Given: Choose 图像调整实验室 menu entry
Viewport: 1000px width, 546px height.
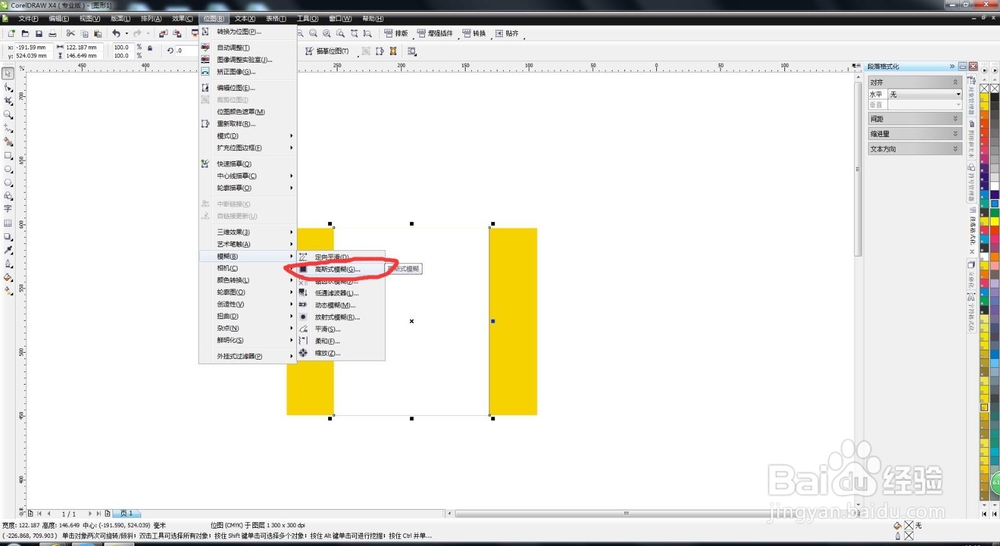Looking at the screenshot, I should pos(247,59).
